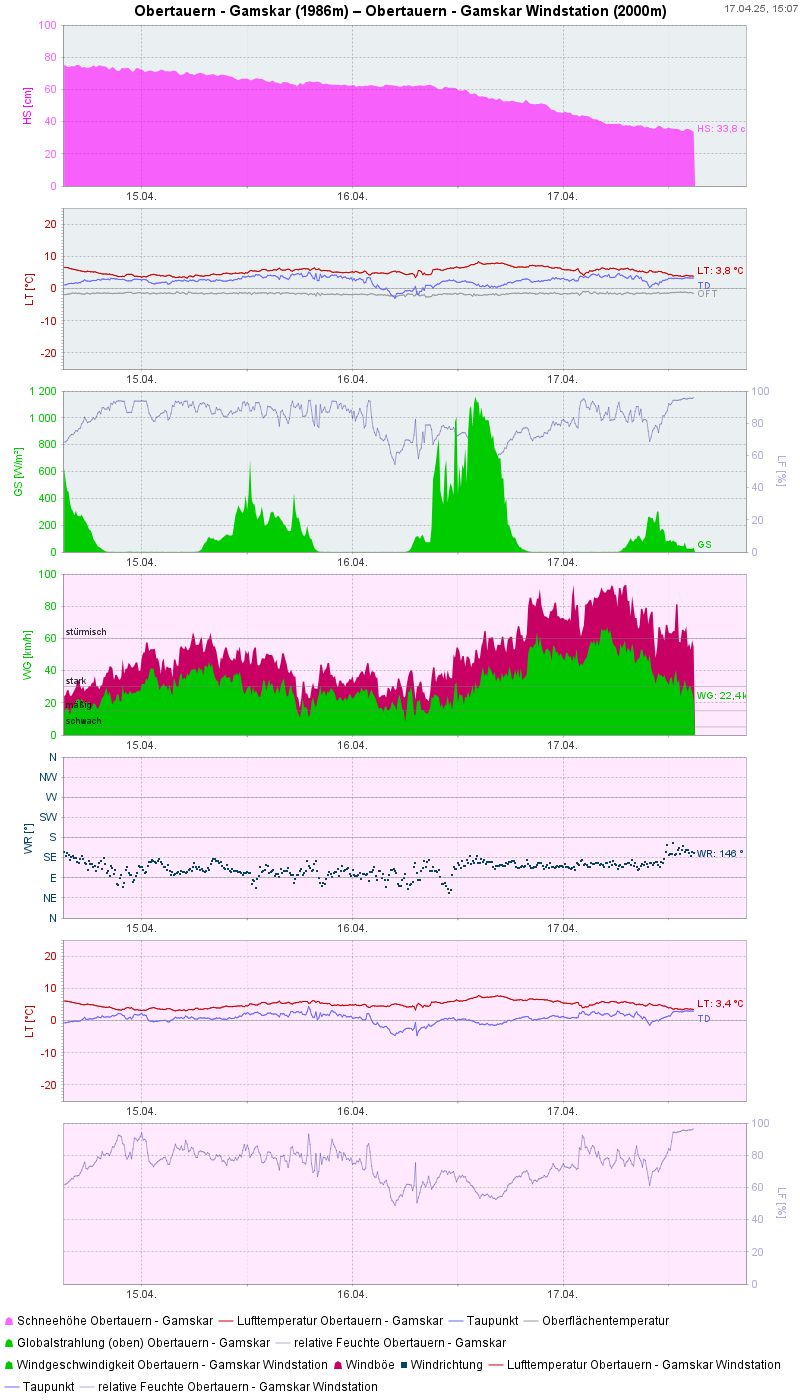This screenshot has width=800, height=1400.
Task: Click the HS [cm] axis title
Action: (x=28, y=105)
